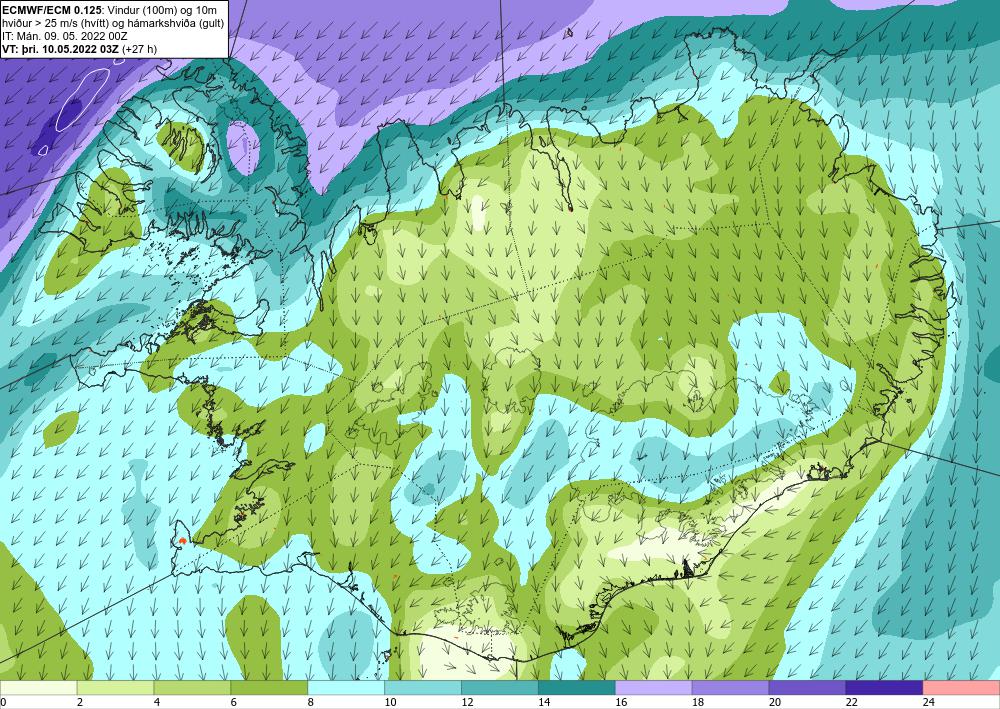Click the pale lavender 16–18 m/s legend swatch
Screen dimensions: 1000x709
[x=654, y=688]
